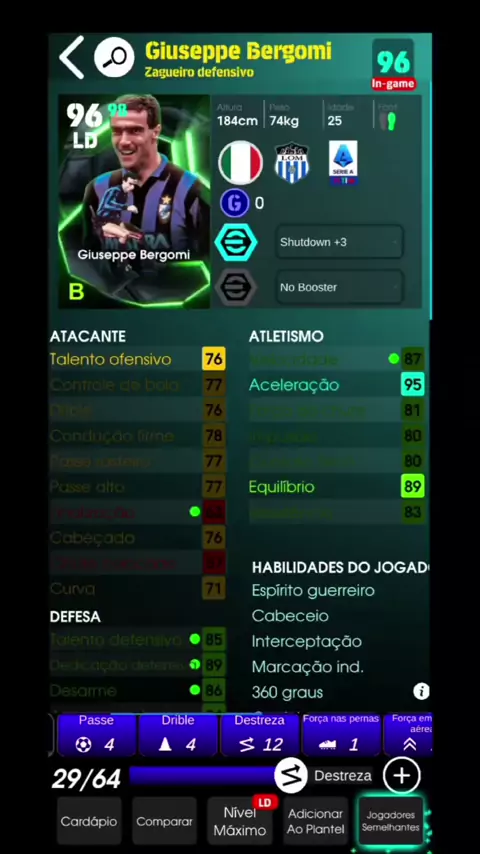Click the blue G coin icon
This screenshot has height=854, width=480.
(x=235, y=203)
